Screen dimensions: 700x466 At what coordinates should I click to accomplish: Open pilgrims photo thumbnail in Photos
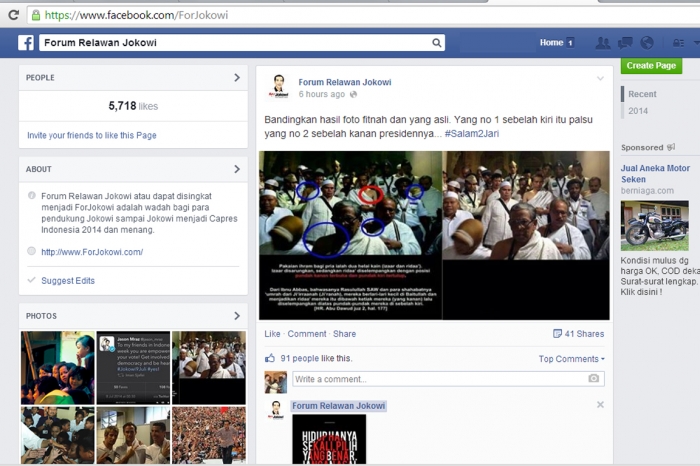click(x=209, y=368)
